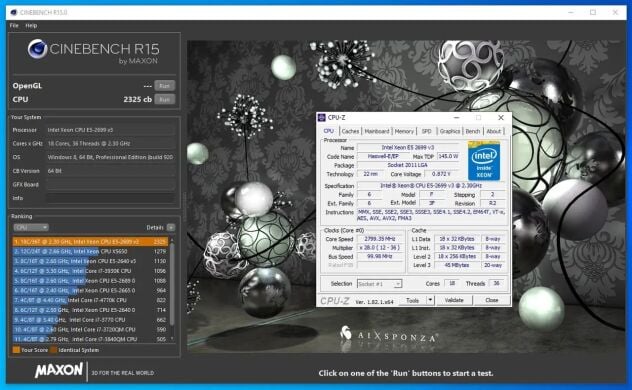Select ranking row Xeon CPU E5-2665 0
Screen dimensions: 632x390
coord(90,290)
